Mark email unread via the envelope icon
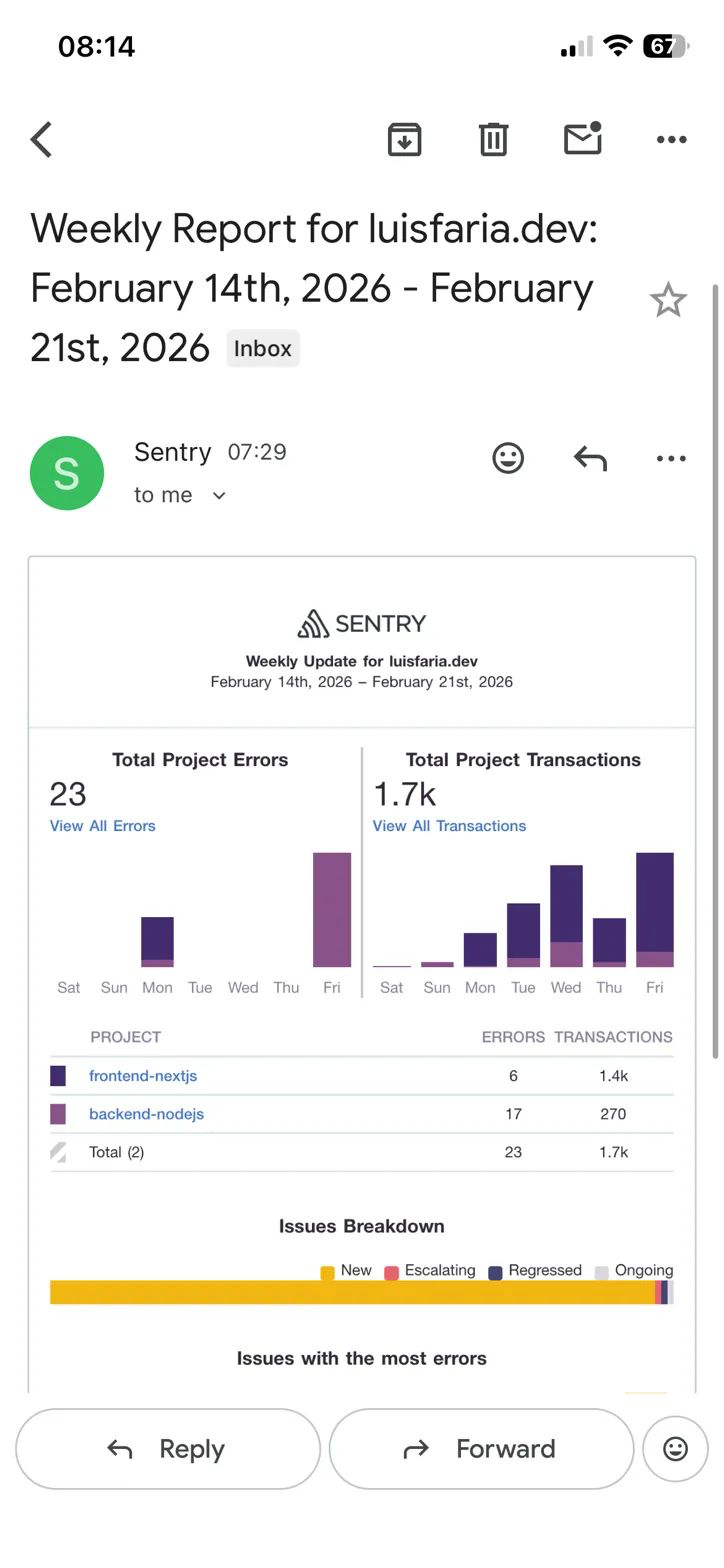This screenshot has width=724, height=1568. coord(582,139)
